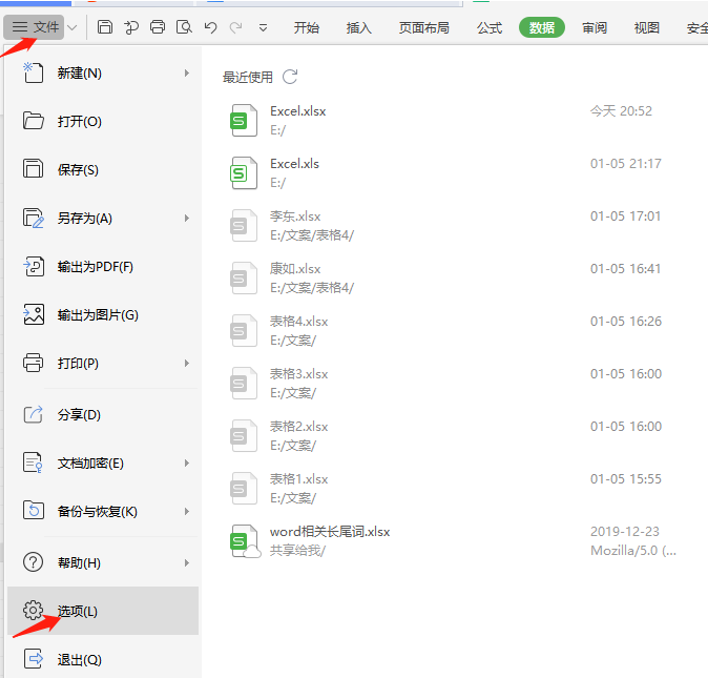Expand the 新建(N) submenu arrow
Screen dimensions: 708x680
click(x=186, y=73)
